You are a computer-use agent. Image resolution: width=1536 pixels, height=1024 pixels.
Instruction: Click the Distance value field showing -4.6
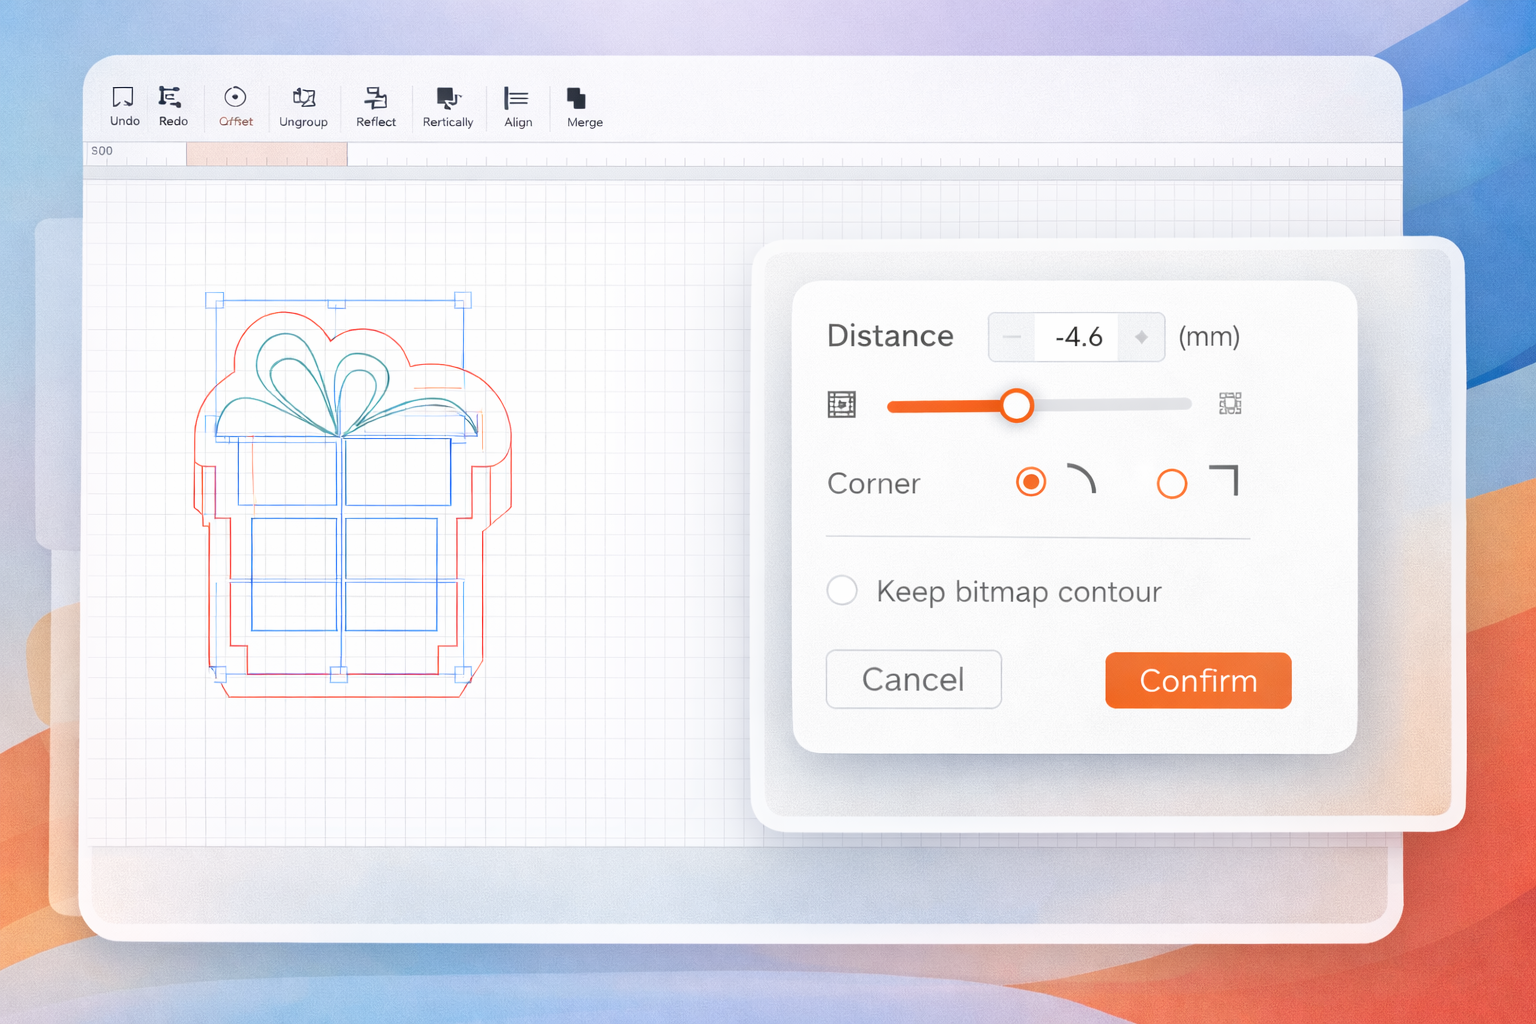tap(1078, 337)
